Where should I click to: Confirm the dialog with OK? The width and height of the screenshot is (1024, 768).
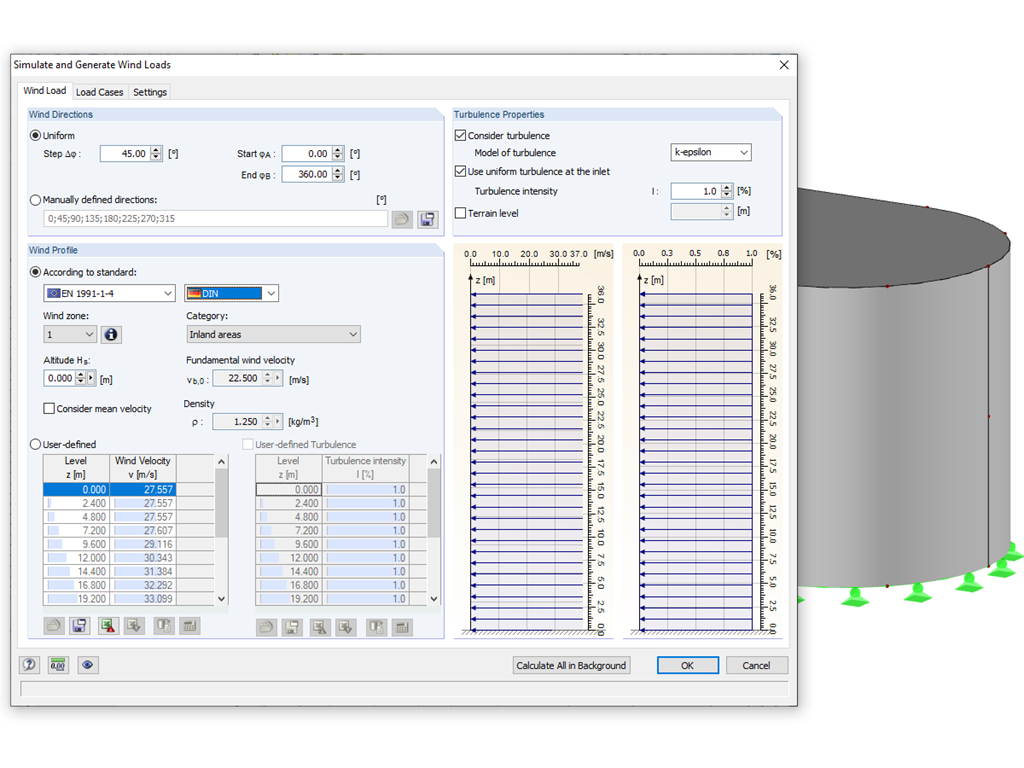click(x=687, y=665)
